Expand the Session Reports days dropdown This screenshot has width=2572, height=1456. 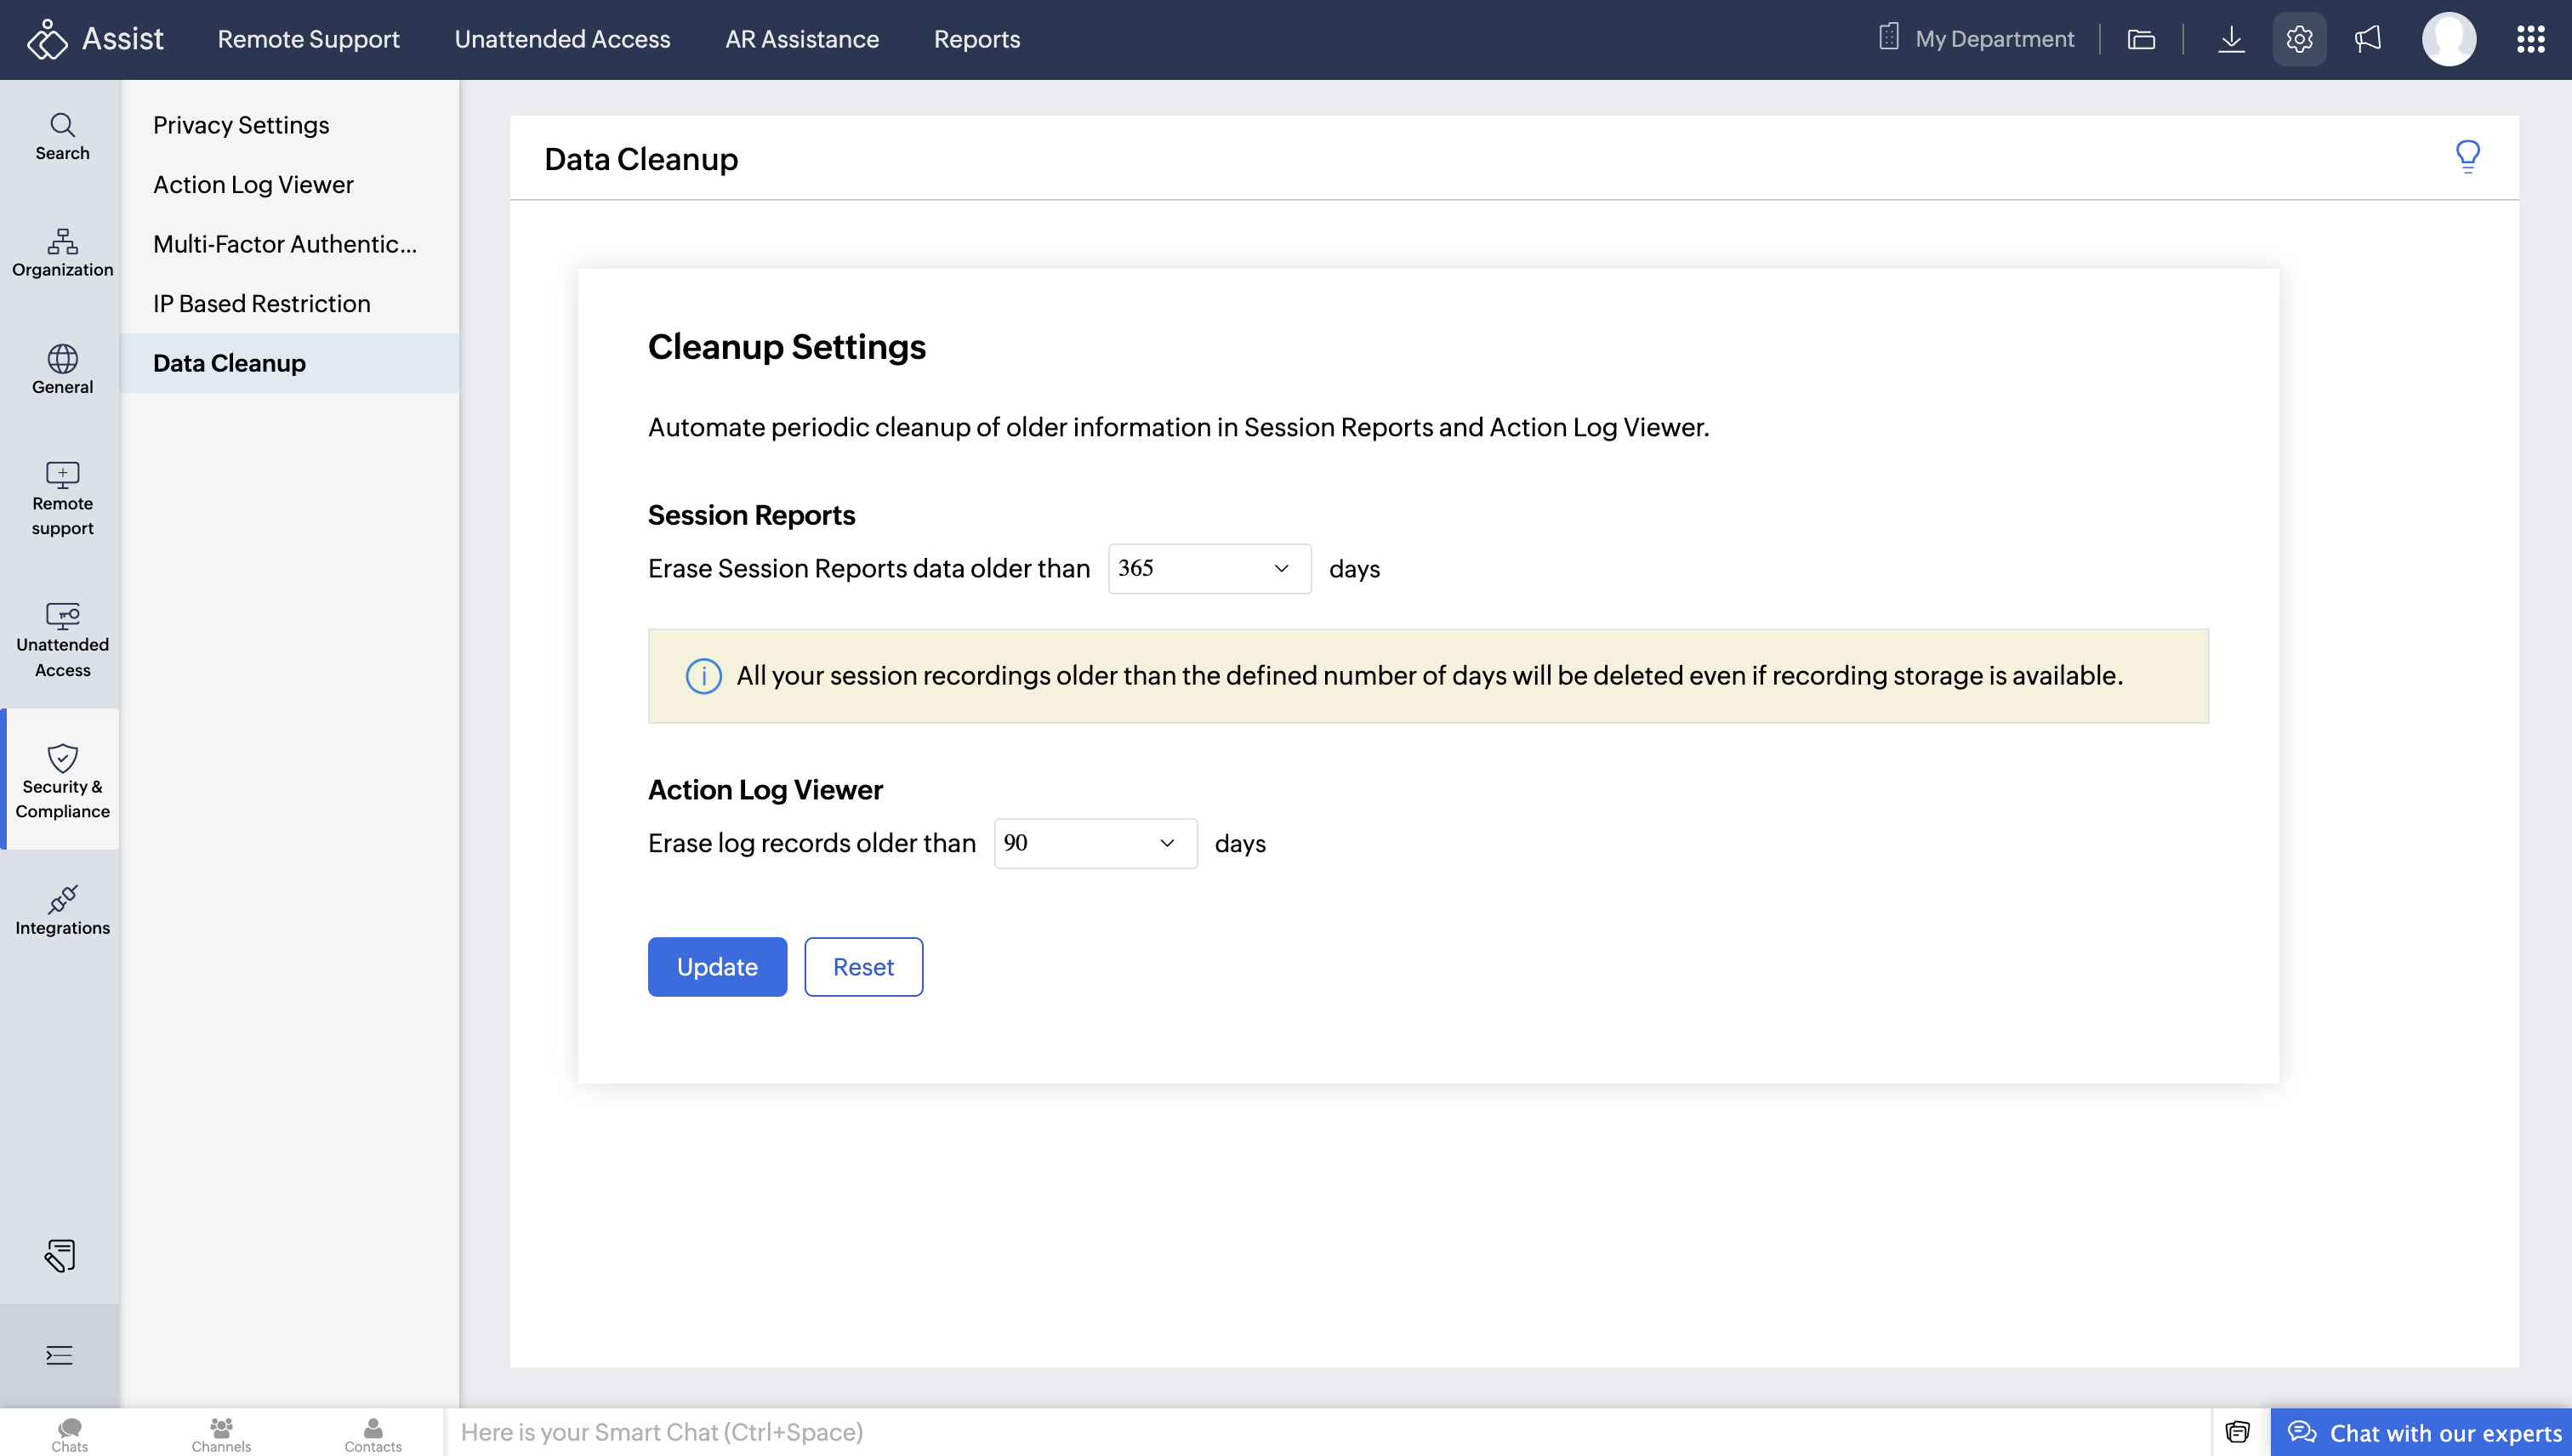(1209, 568)
